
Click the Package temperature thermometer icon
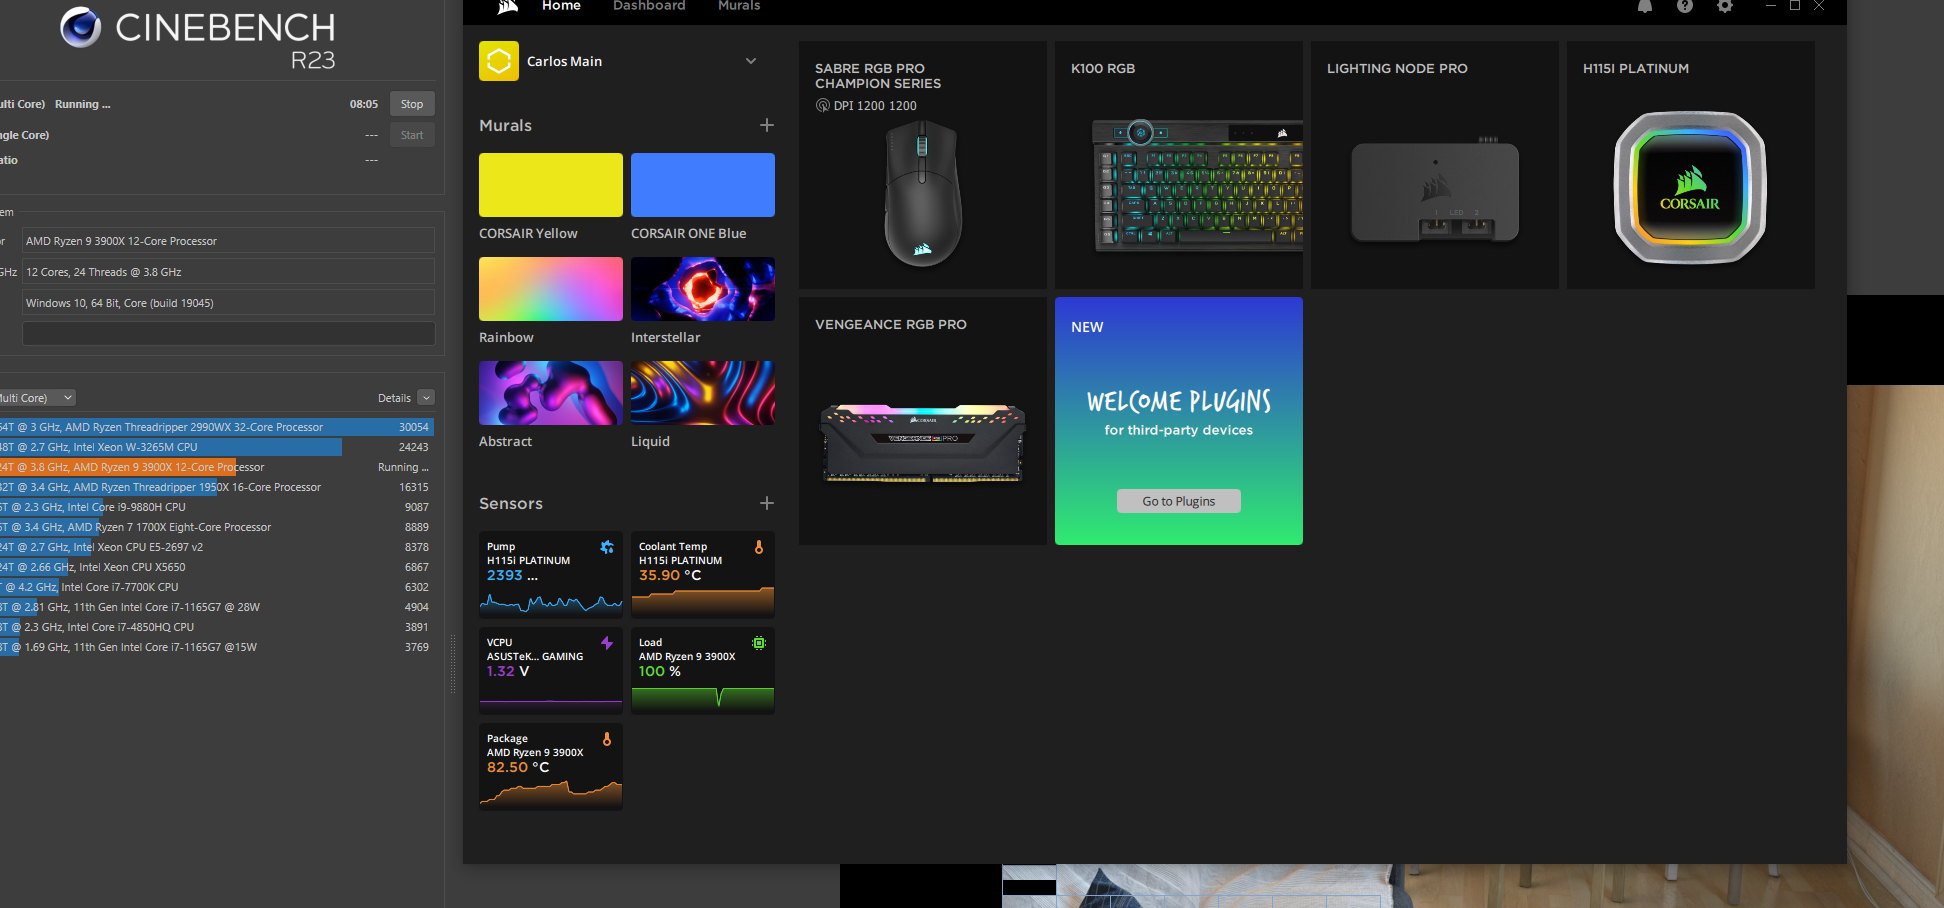(x=607, y=739)
